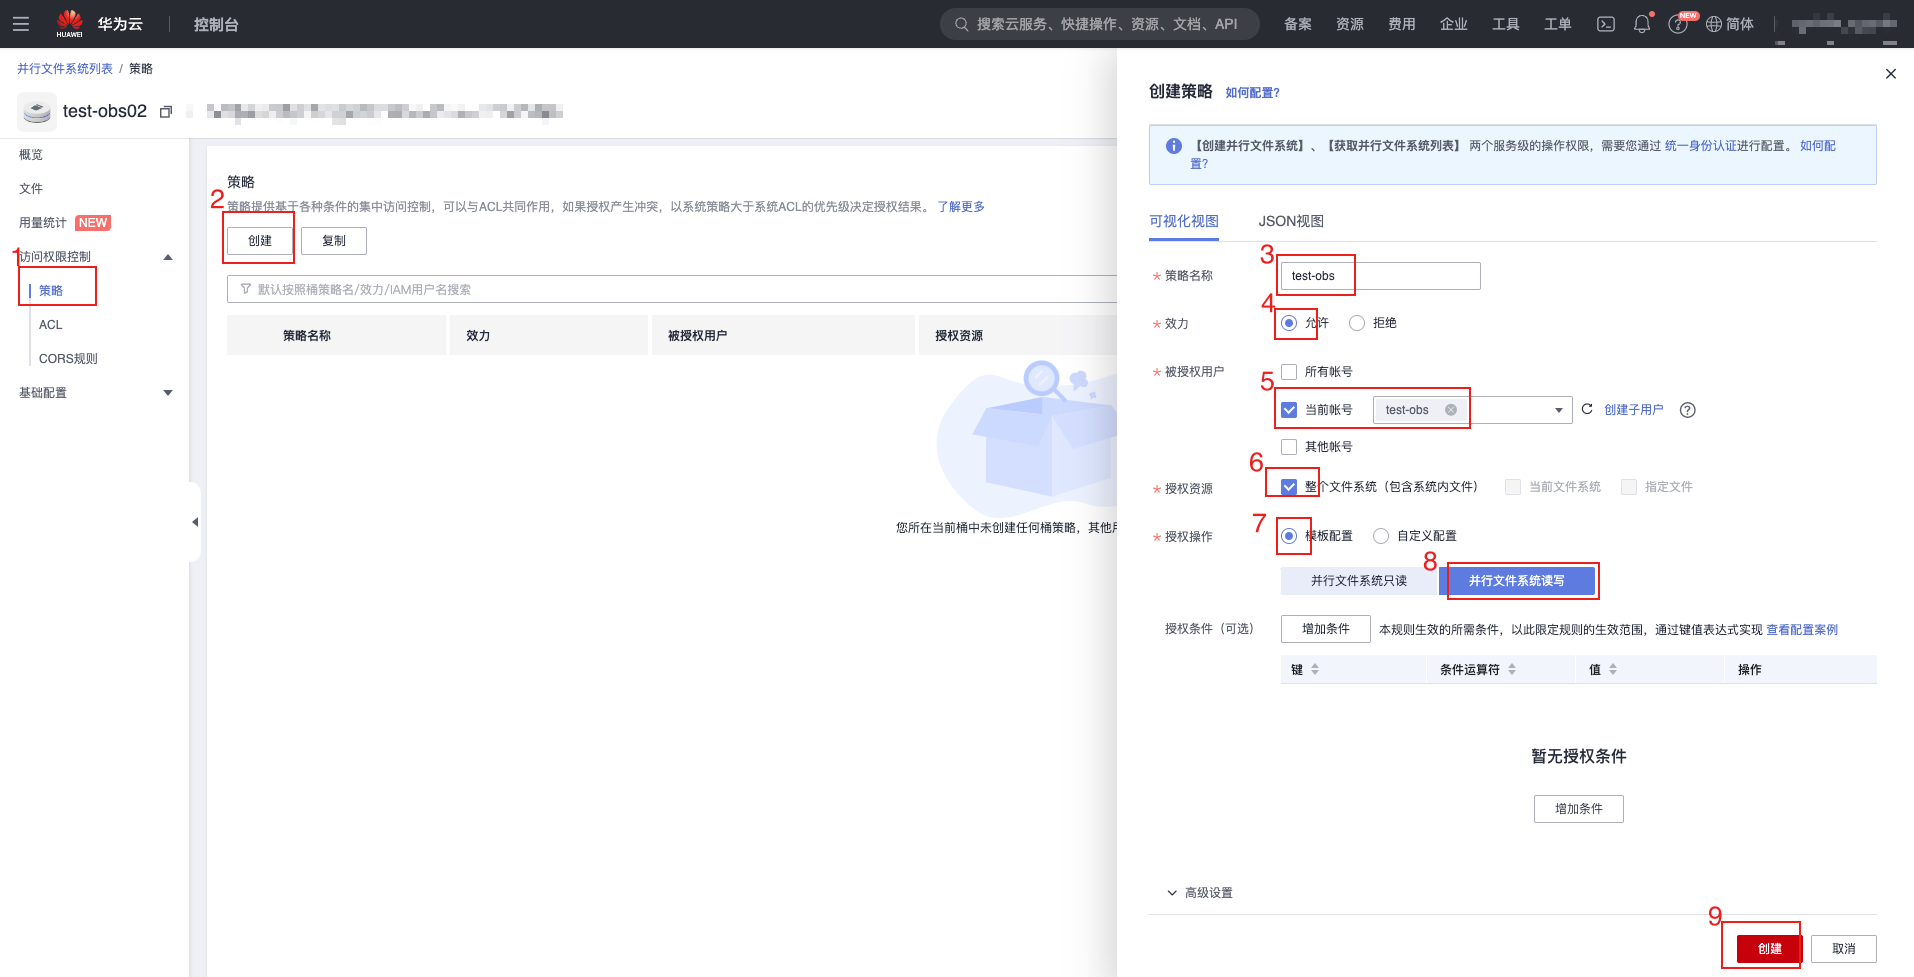Open the hamburger navigation menu

21,24
